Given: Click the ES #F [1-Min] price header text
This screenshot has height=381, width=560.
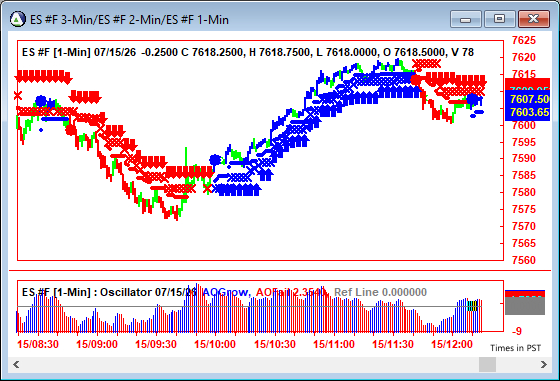Looking at the screenshot, I should click(x=248, y=52).
